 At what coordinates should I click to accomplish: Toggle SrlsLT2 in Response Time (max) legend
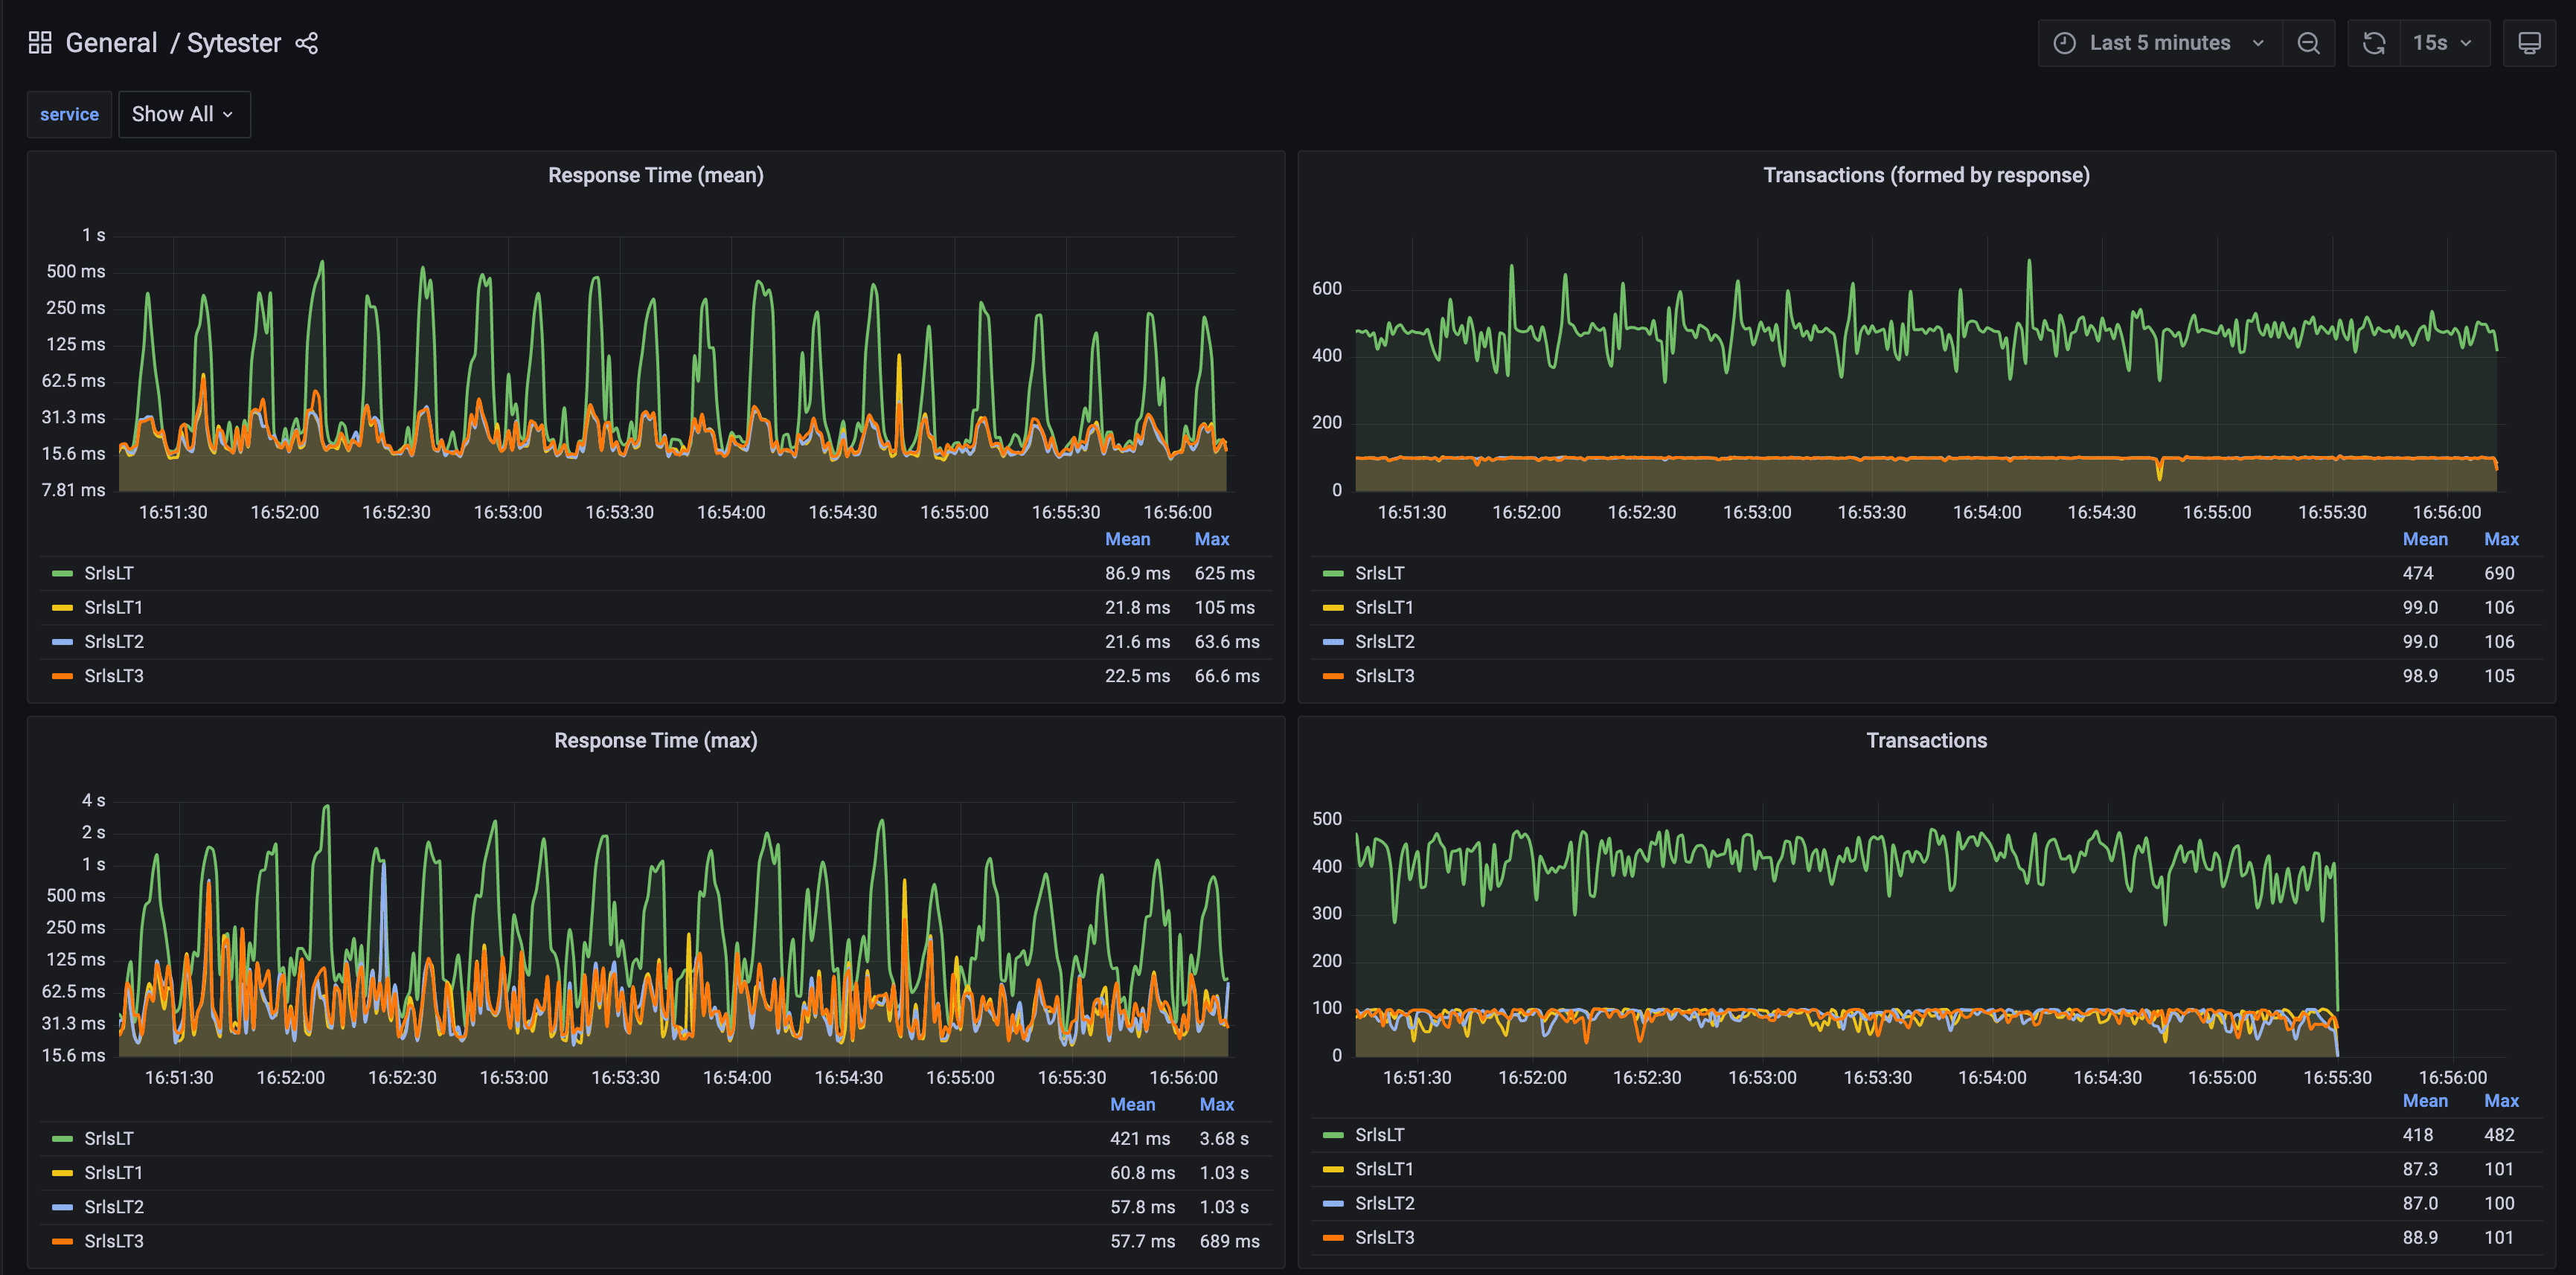point(113,1206)
